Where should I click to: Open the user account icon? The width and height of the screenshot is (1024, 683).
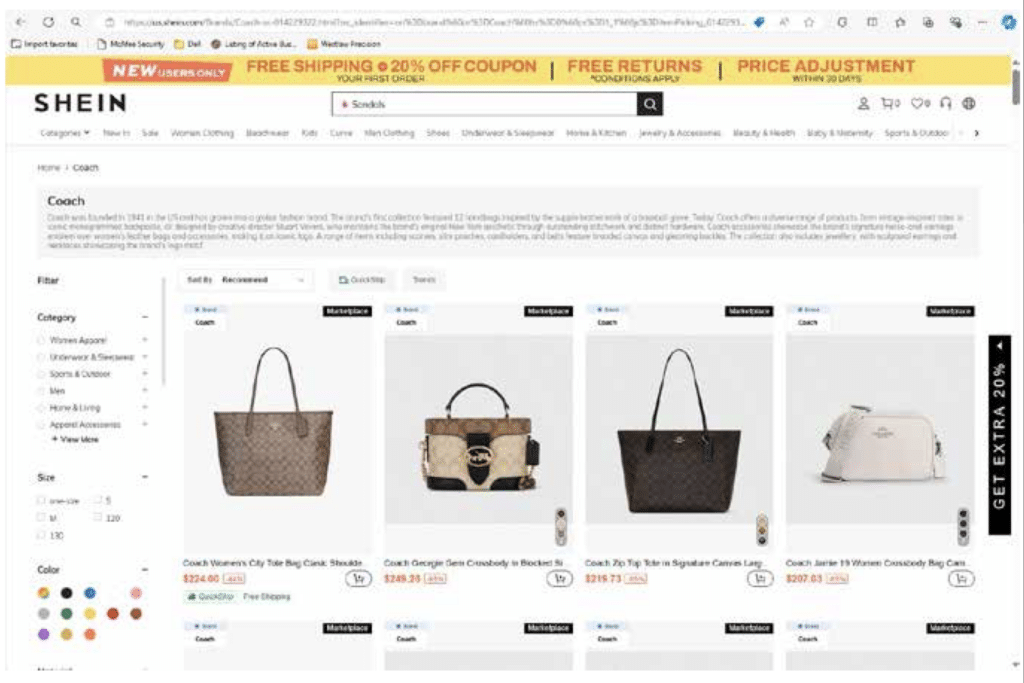click(x=863, y=103)
